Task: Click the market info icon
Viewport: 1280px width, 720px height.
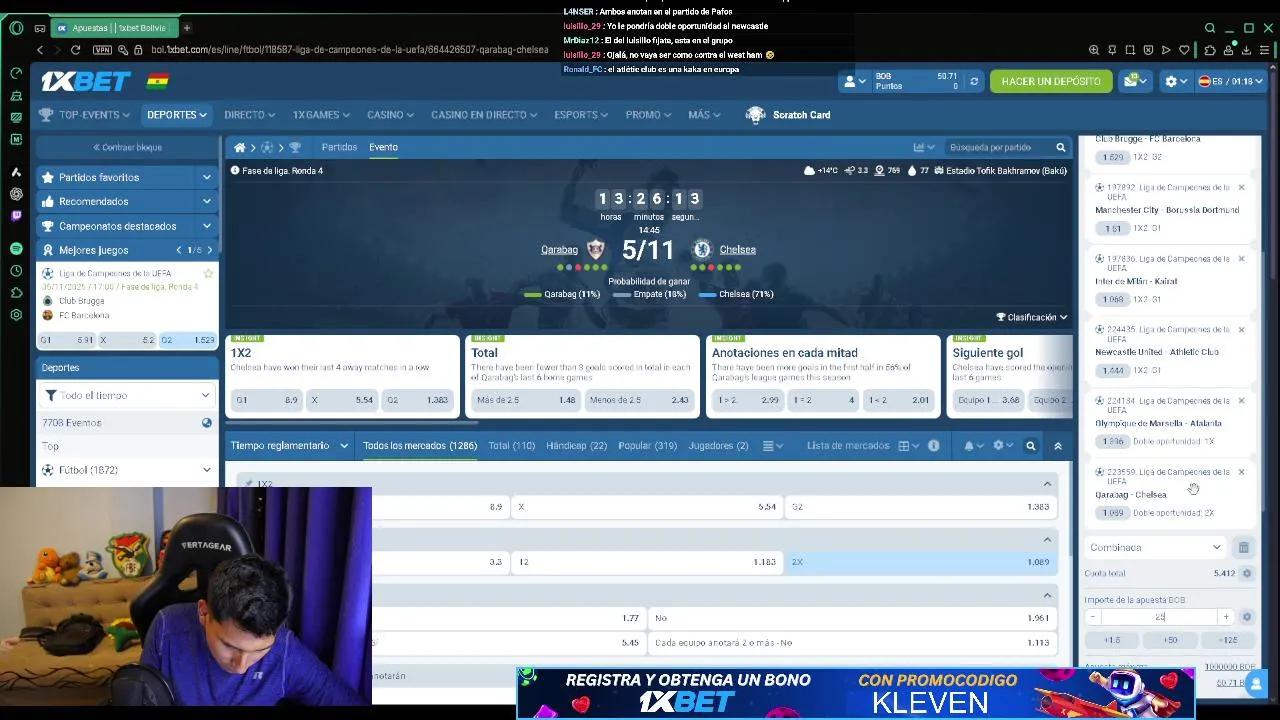Action: click(934, 446)
